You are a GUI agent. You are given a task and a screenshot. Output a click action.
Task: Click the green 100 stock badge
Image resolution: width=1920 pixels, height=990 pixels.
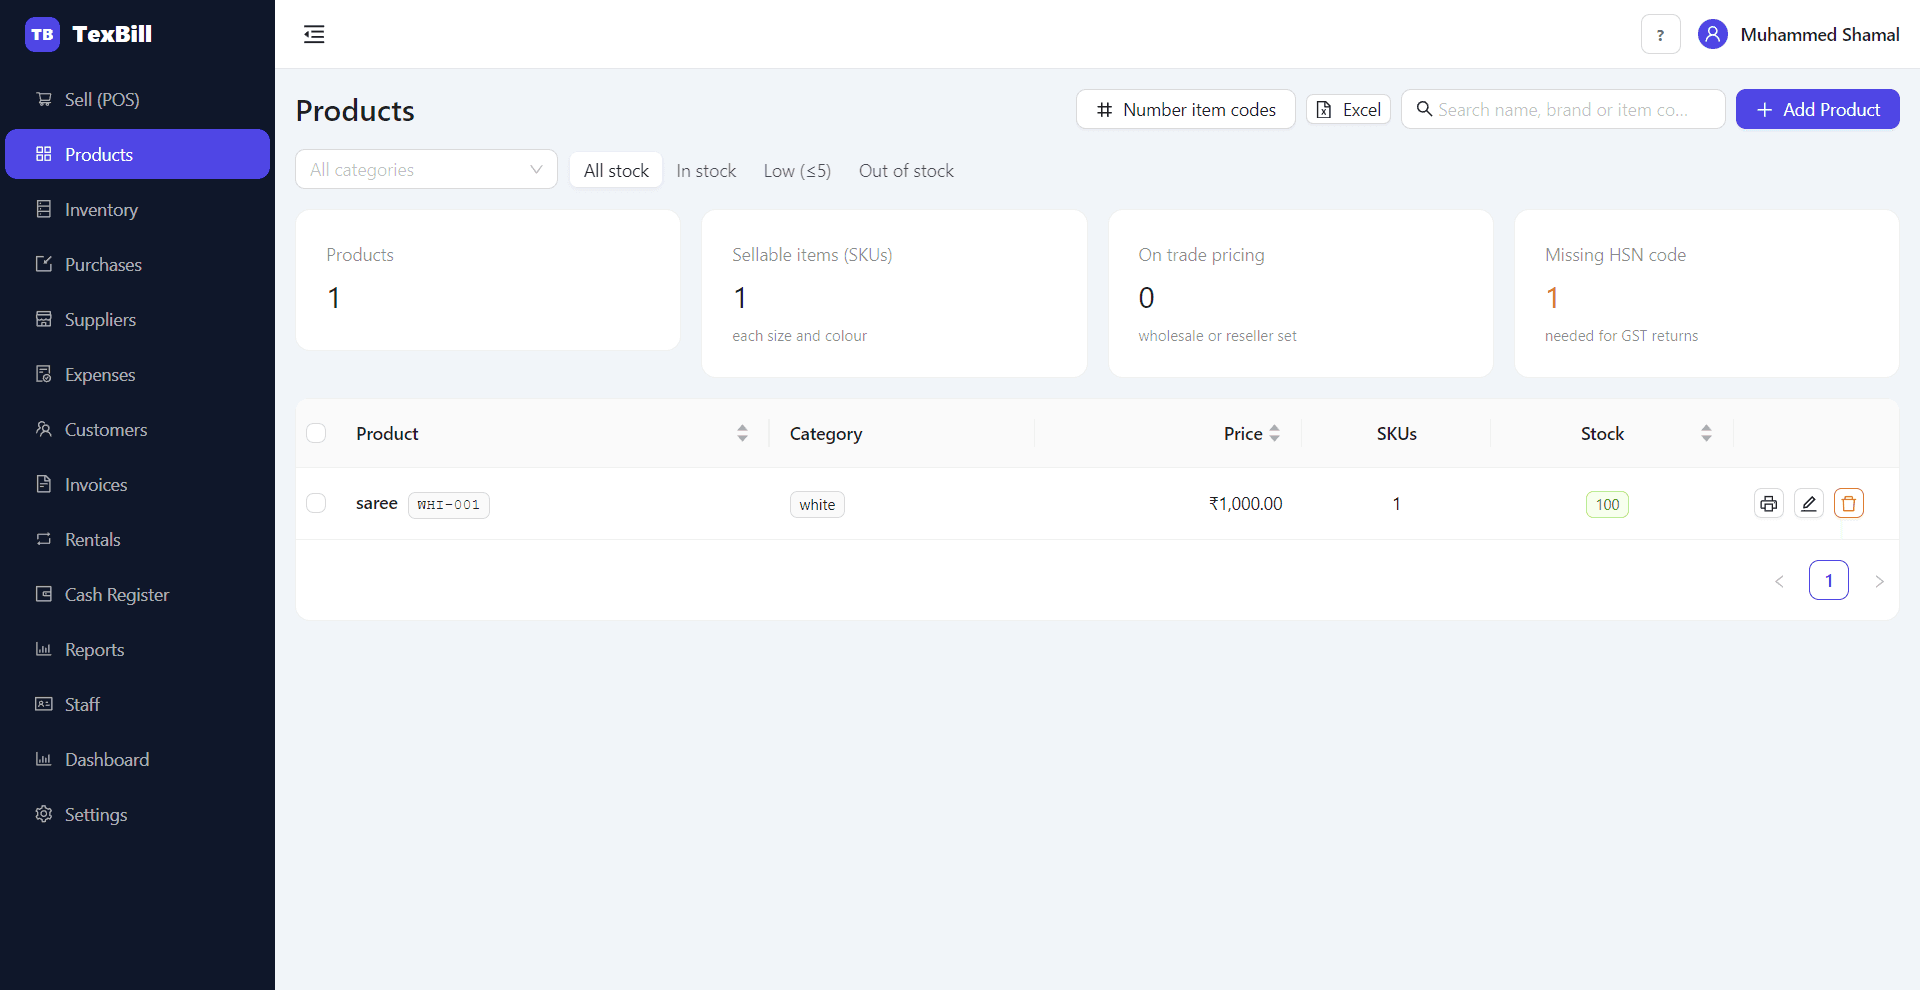tap(1607, 504)
